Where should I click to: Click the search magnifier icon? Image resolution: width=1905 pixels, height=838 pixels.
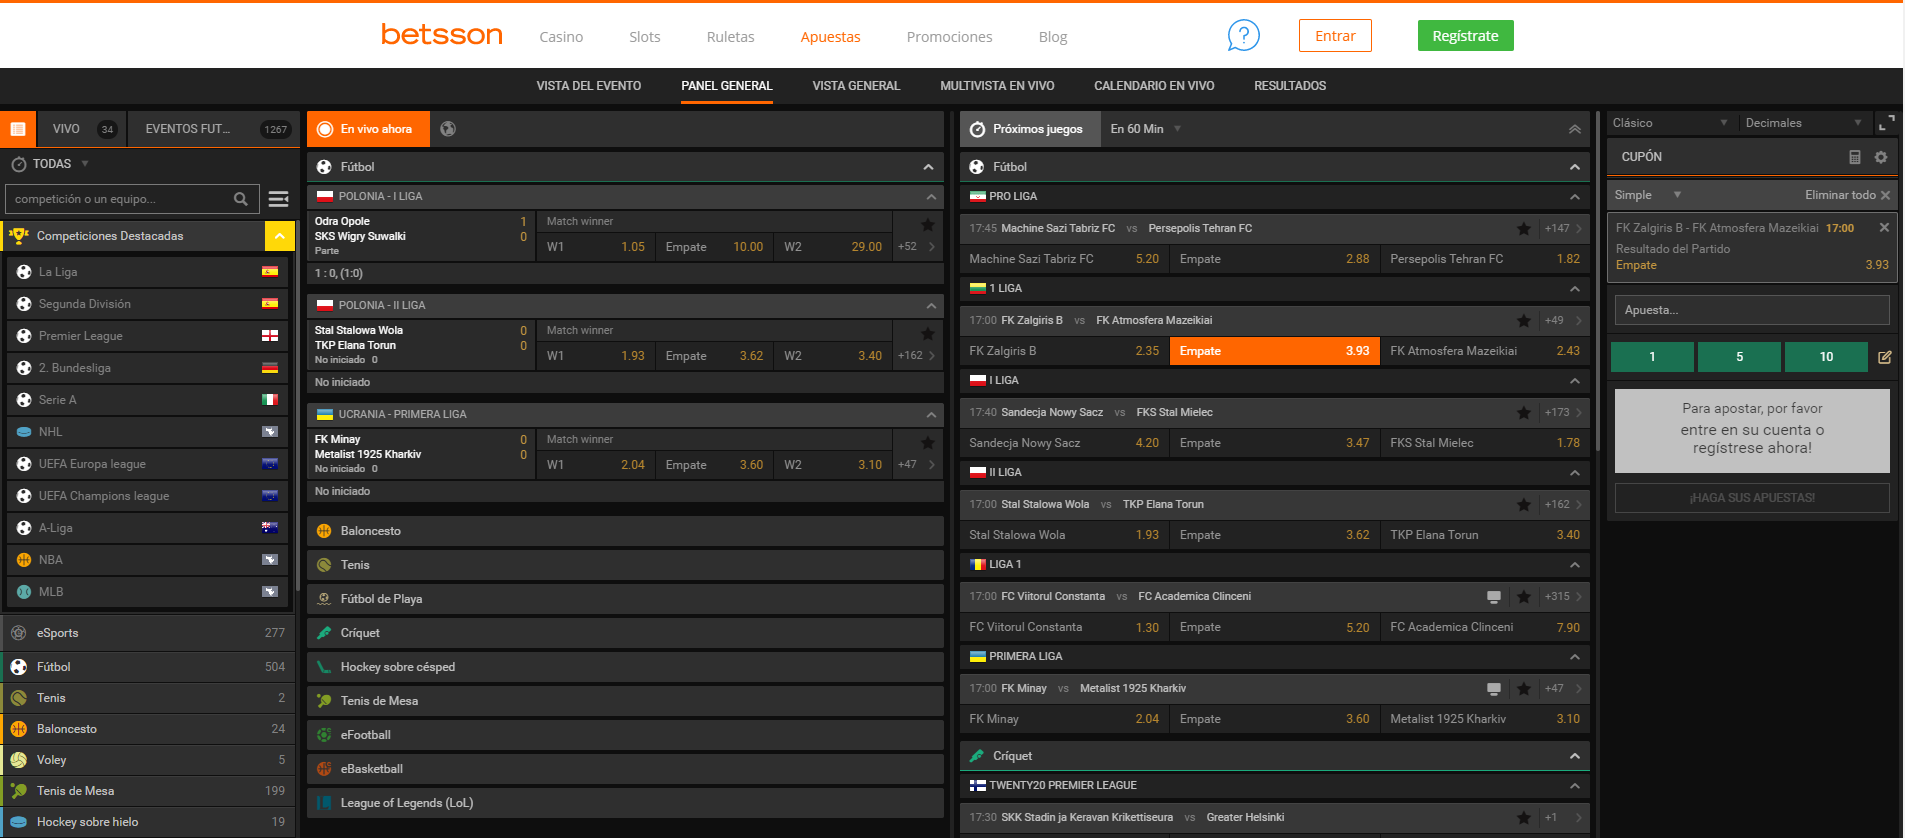(x=241, y=199)
